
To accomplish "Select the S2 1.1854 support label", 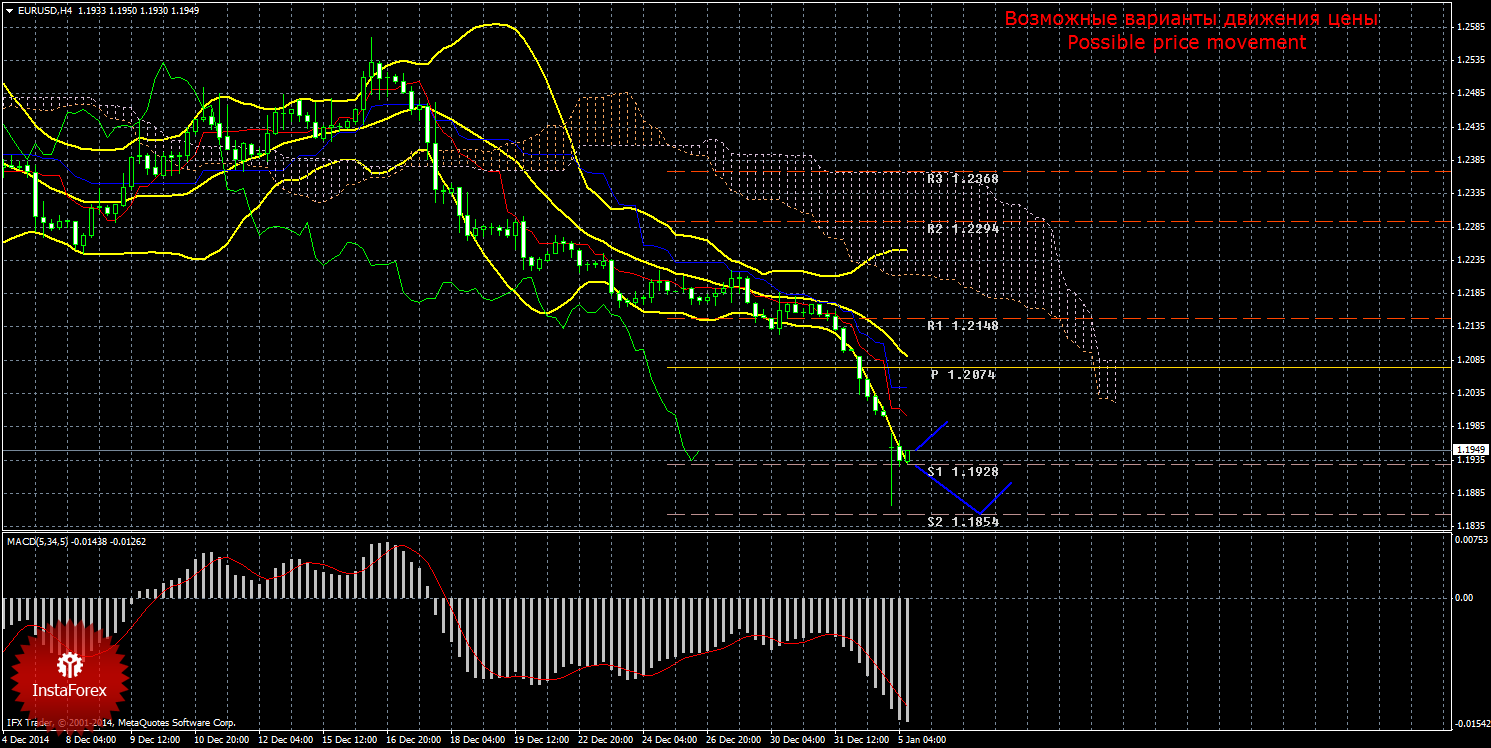I will 962,521.
